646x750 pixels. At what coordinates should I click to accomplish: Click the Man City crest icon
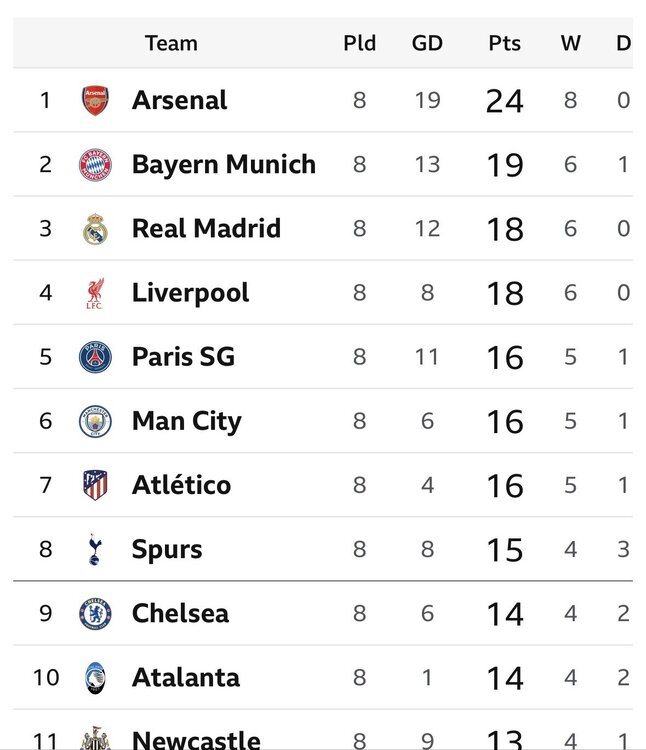95,421
